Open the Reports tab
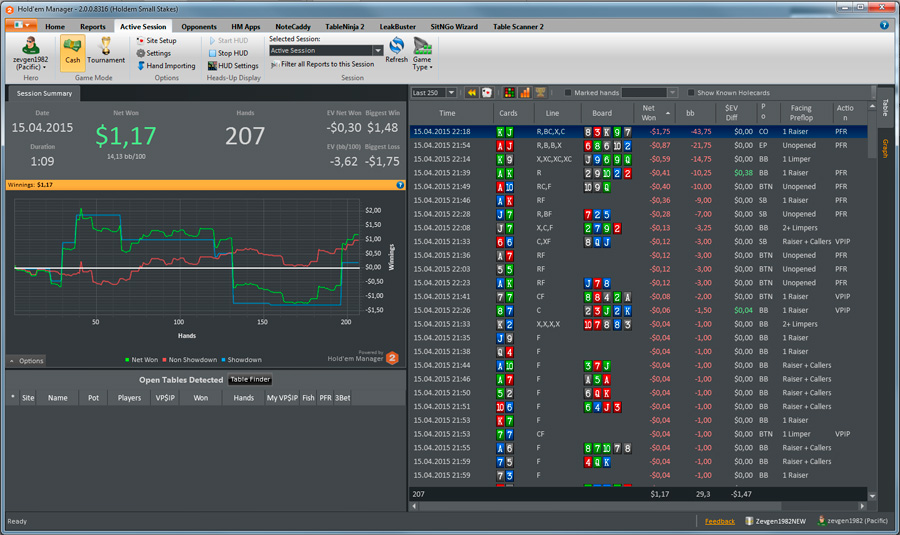The height and width of the screenshot is (535, 900). (x=93, y=26)
